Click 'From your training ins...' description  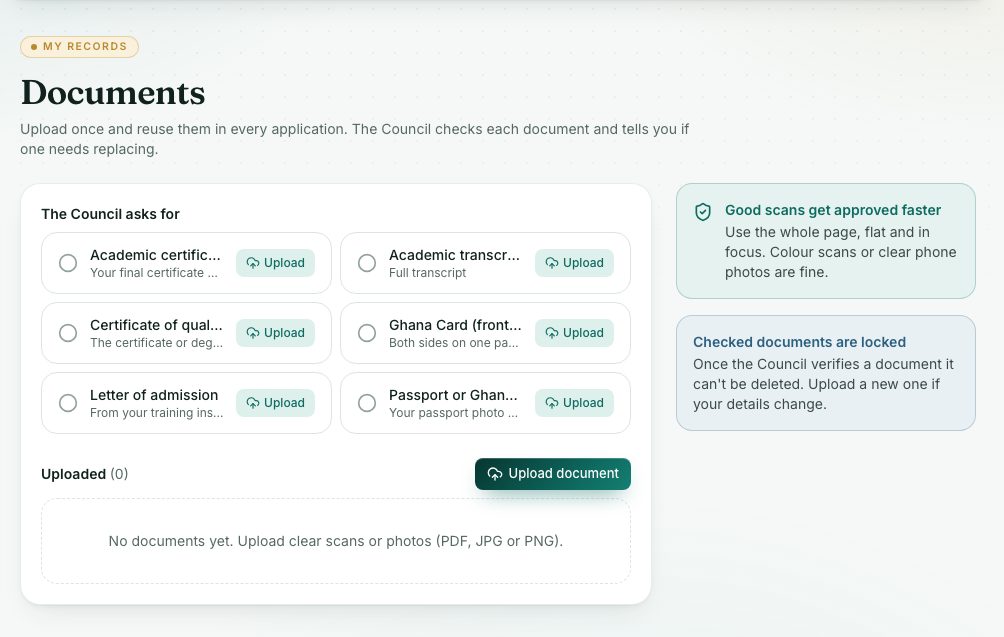156,413
